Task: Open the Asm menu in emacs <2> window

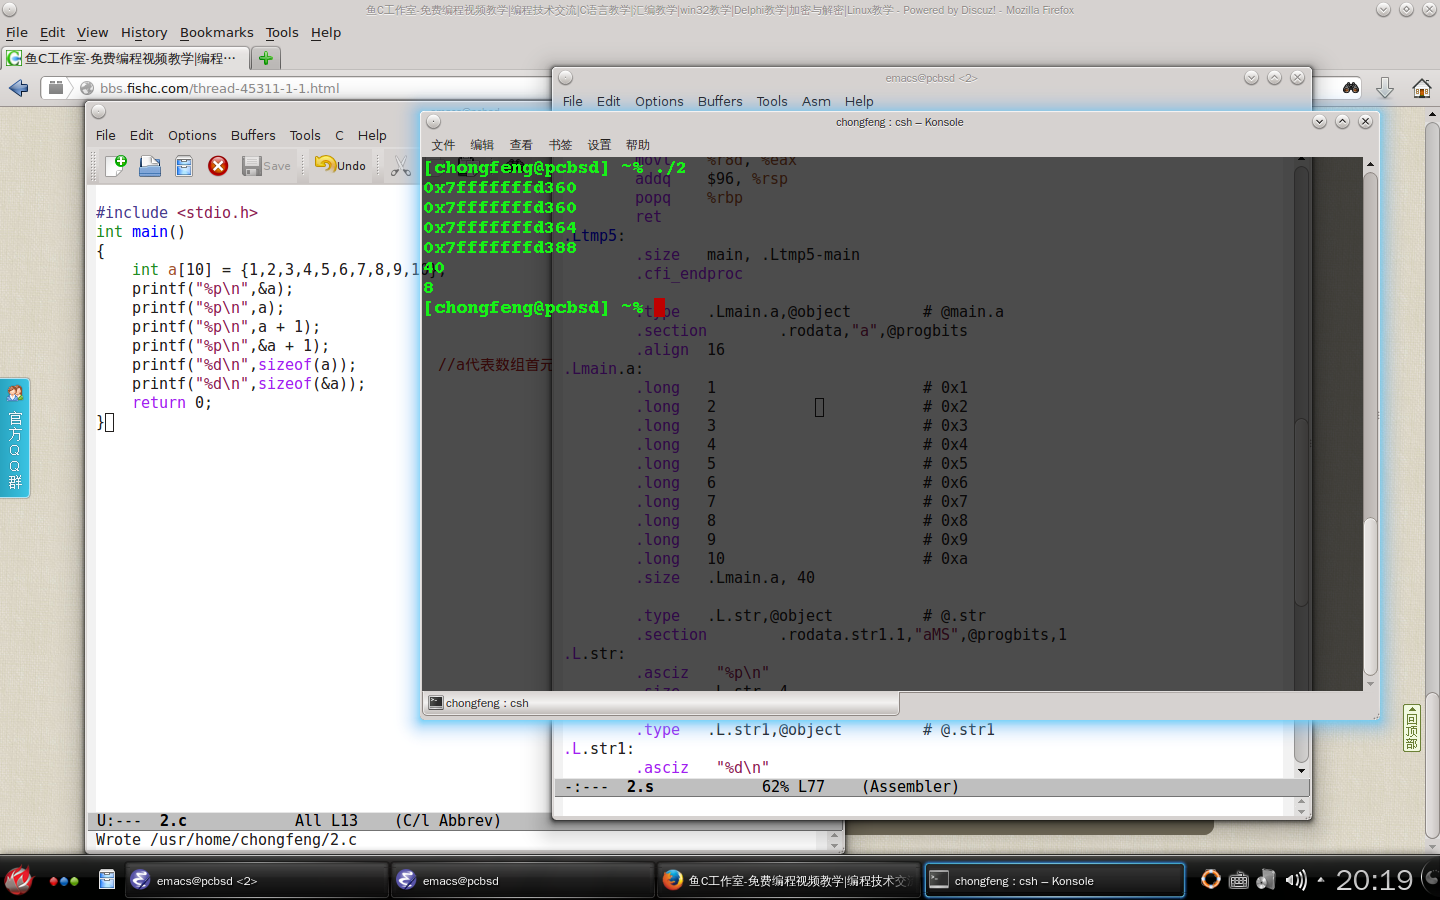Action: 816,101
